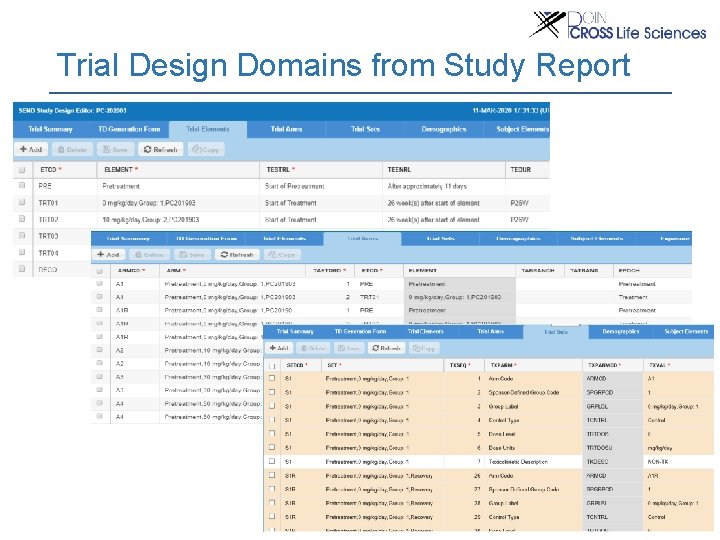Viewport: 720px width, 540px height.
Task: Sort by TEDUR column header
Action: 520,169
